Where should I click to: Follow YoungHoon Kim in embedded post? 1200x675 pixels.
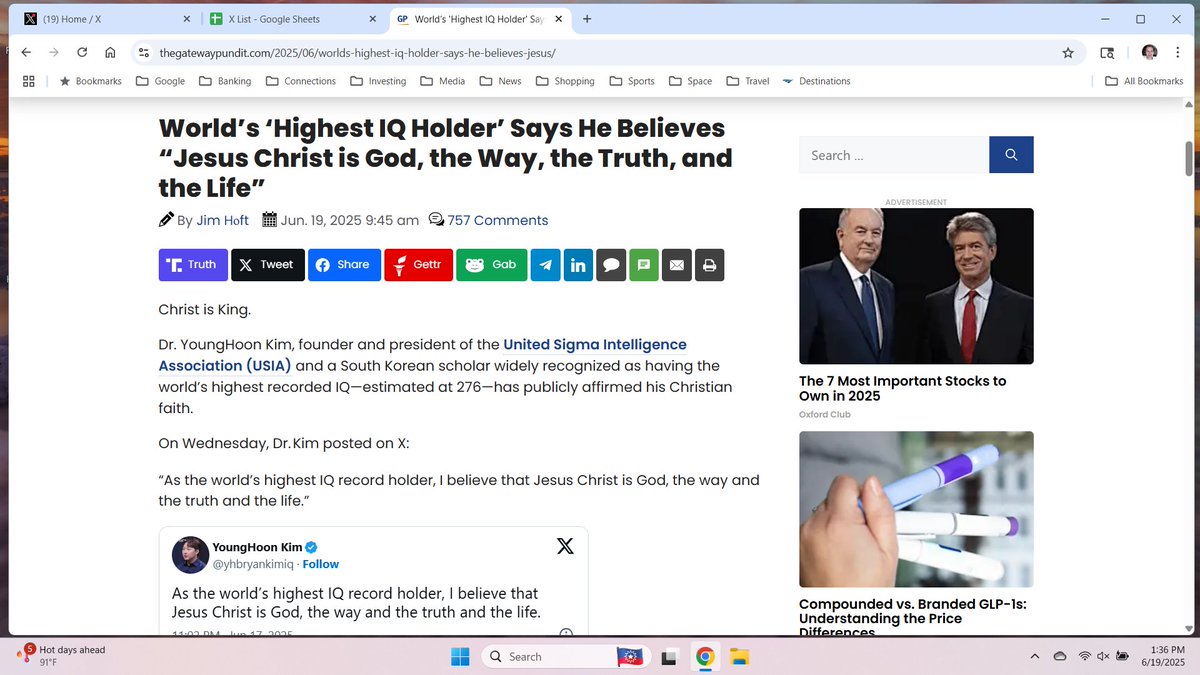pyautogui.click(x=321, y=564)
